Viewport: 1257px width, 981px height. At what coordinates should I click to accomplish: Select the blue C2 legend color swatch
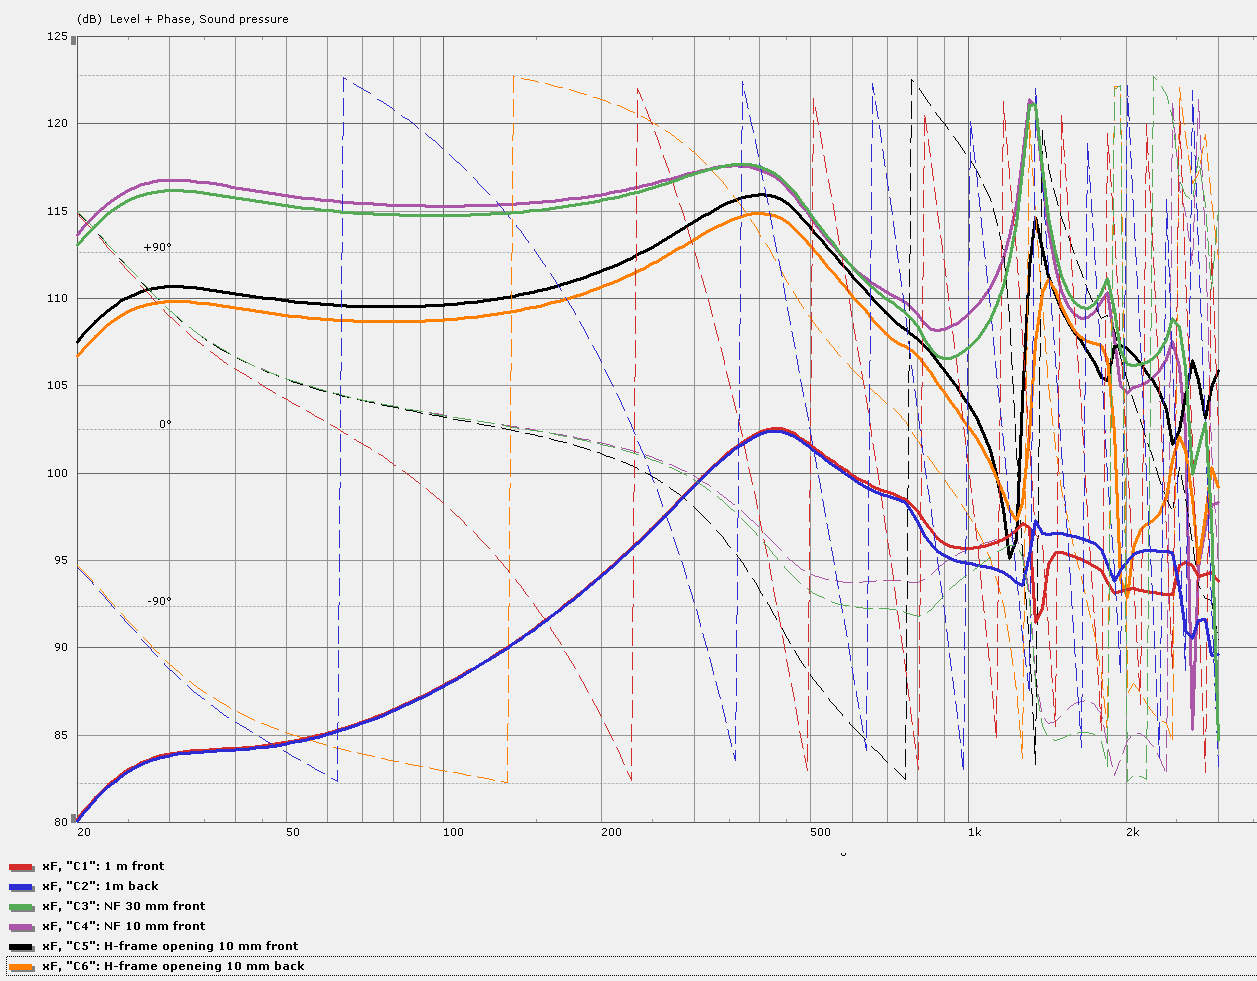[22, 887]
